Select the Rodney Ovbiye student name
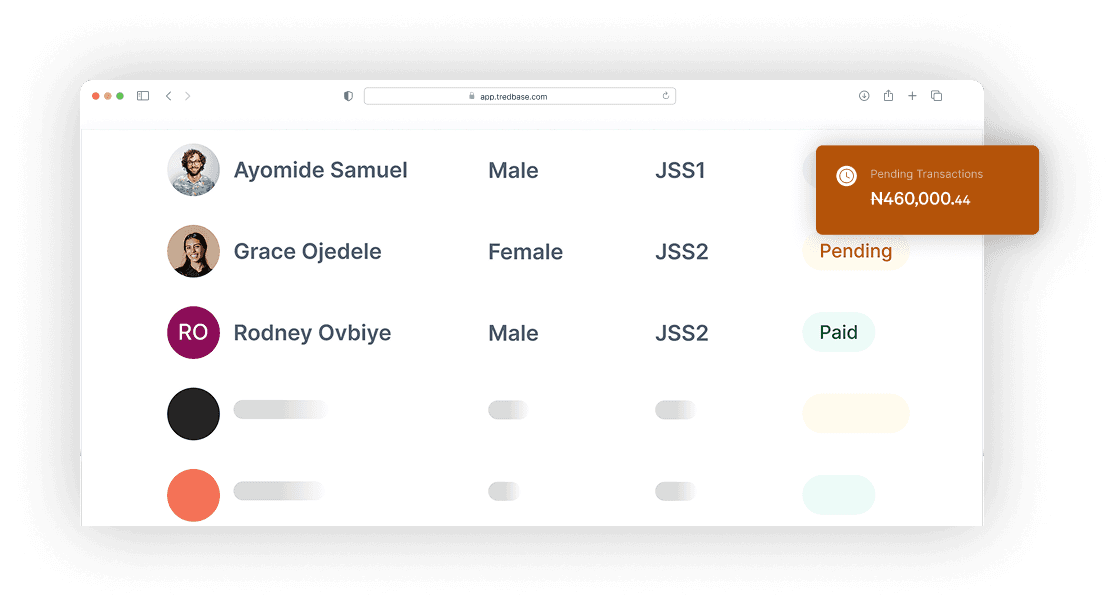 [312, 333]
